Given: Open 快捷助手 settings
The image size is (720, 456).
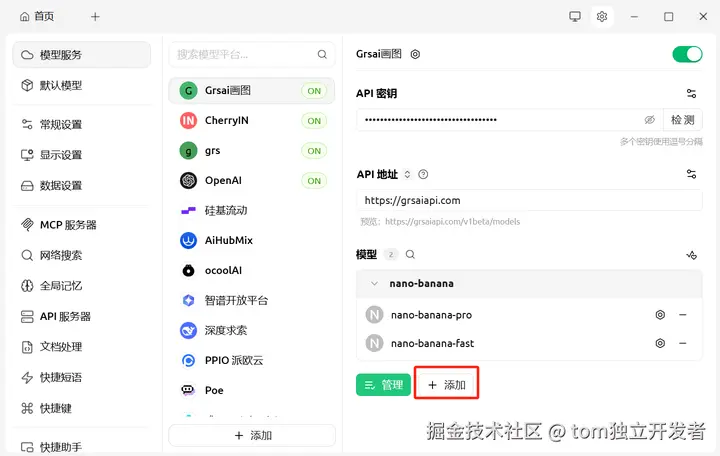Looking at the screenshot, I should point(81,447).
